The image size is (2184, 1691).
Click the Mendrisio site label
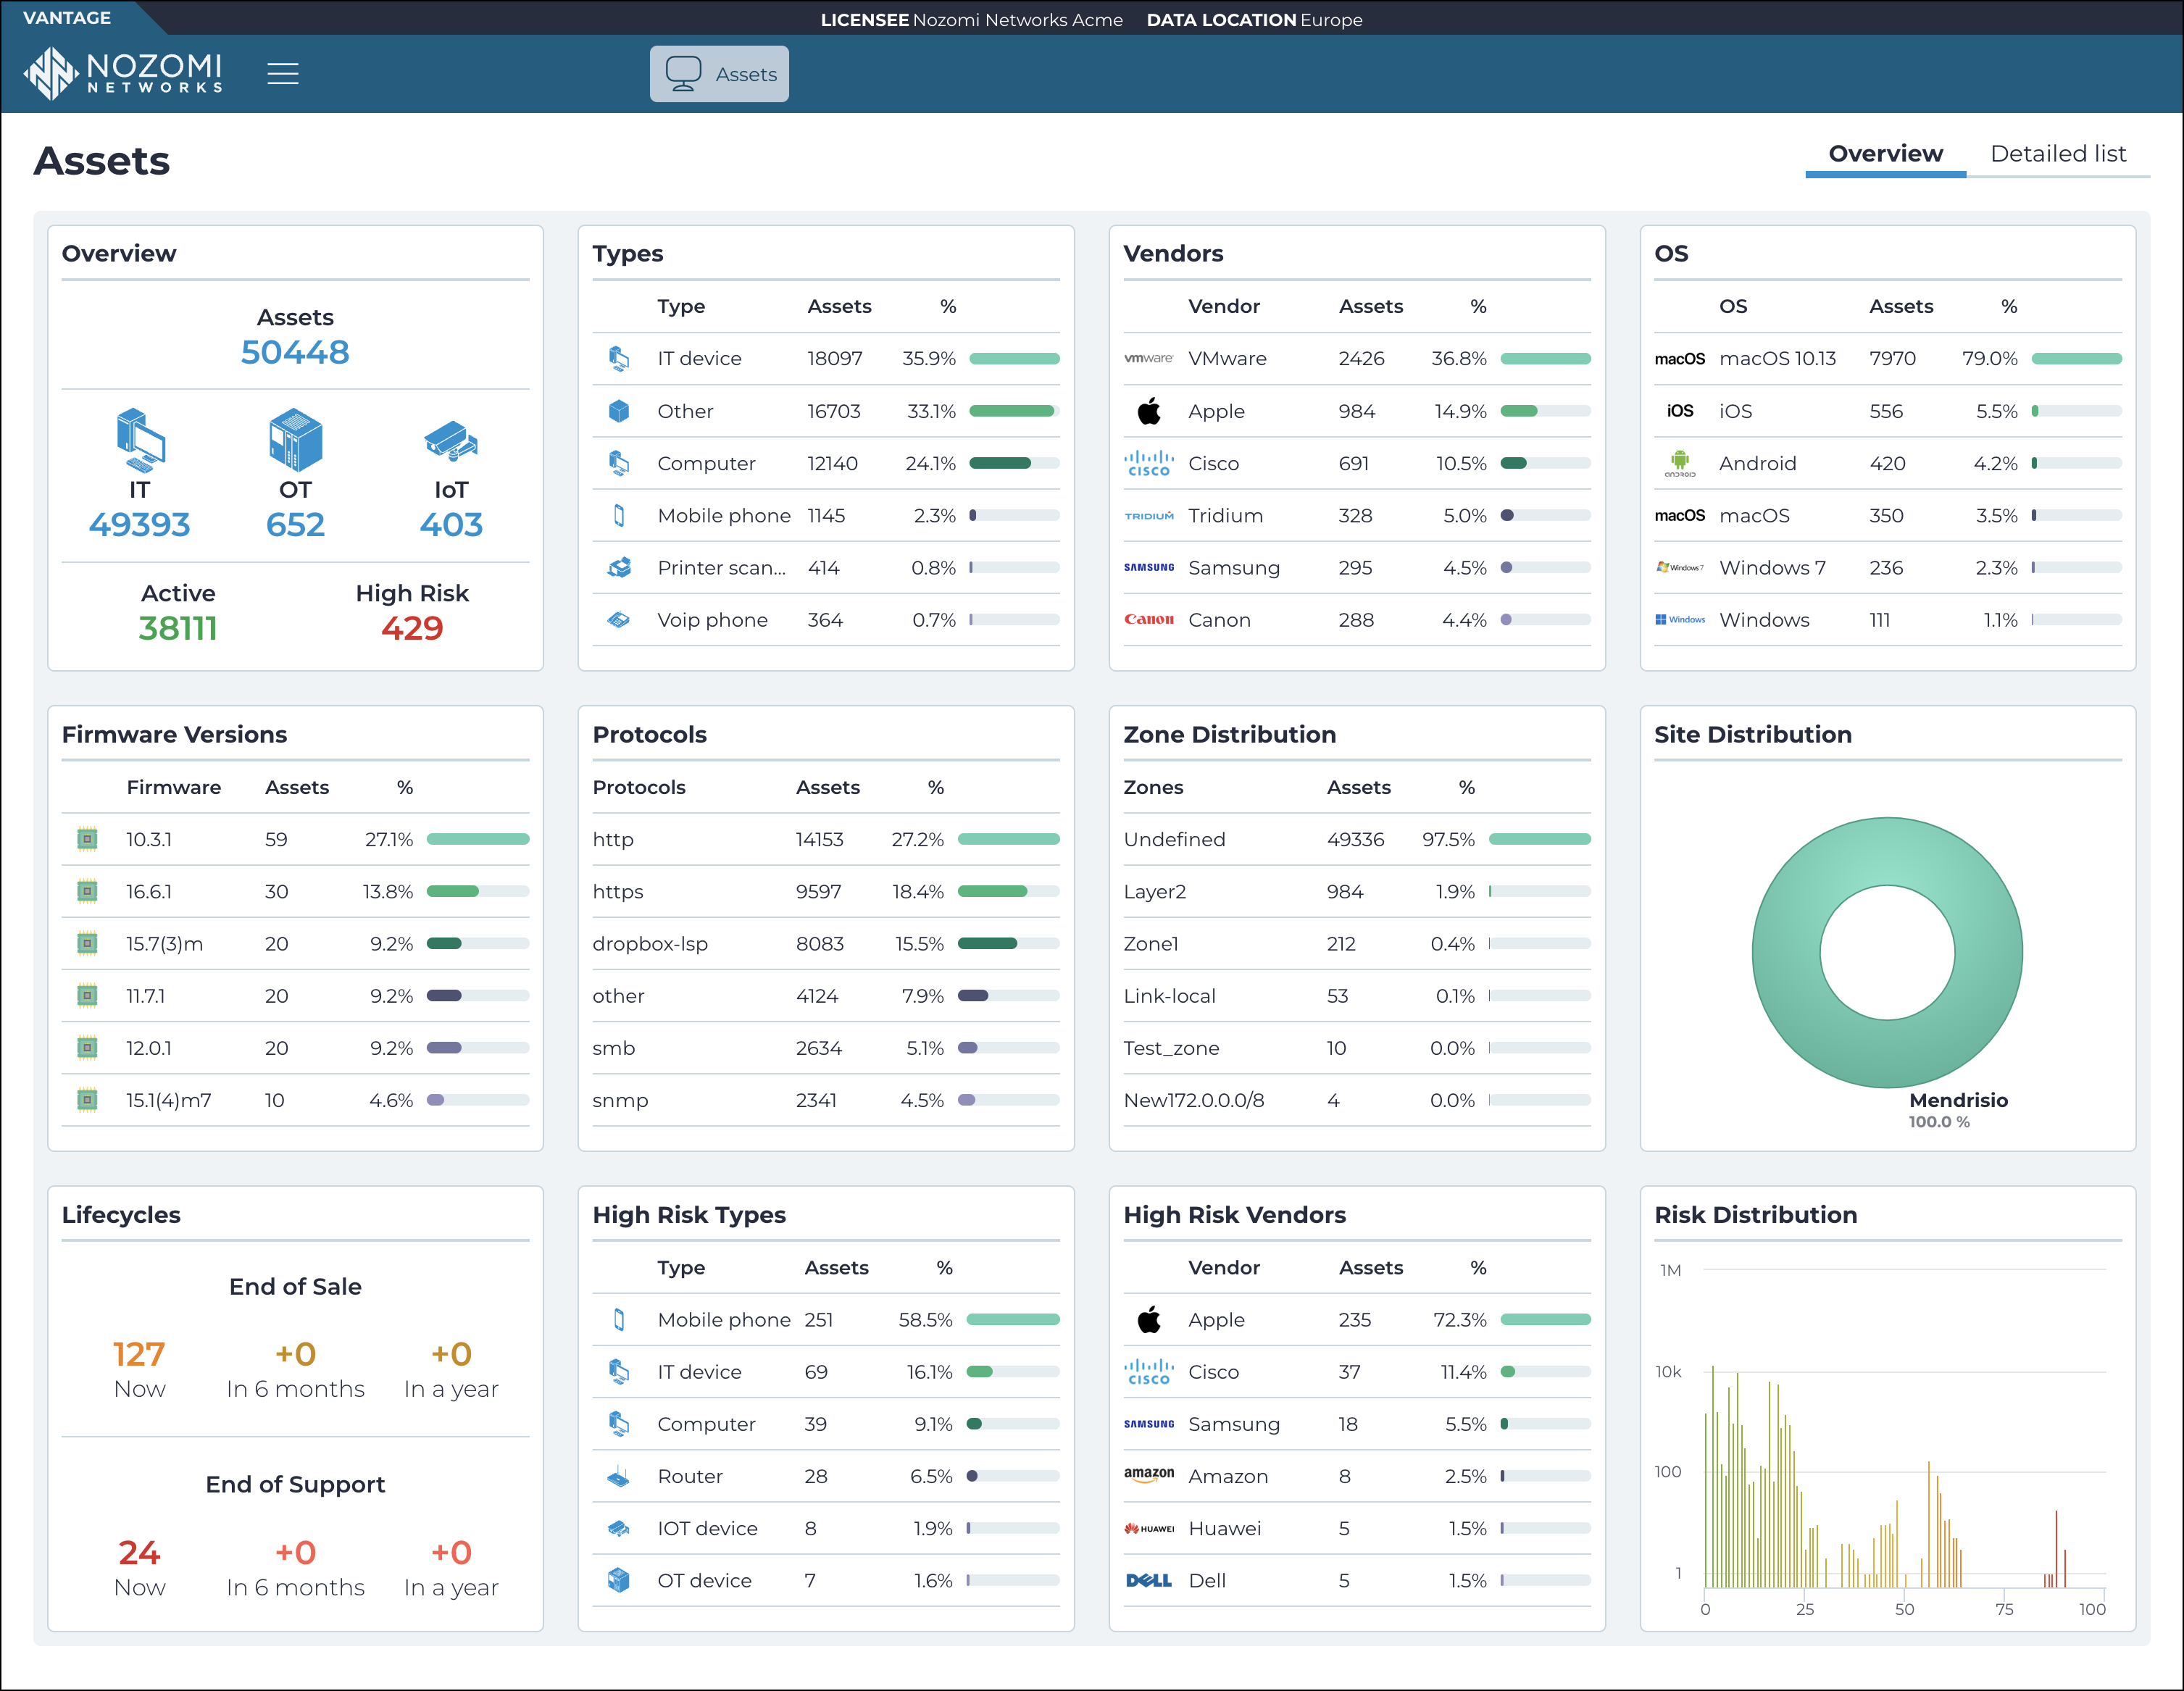coord(1958,1101)
